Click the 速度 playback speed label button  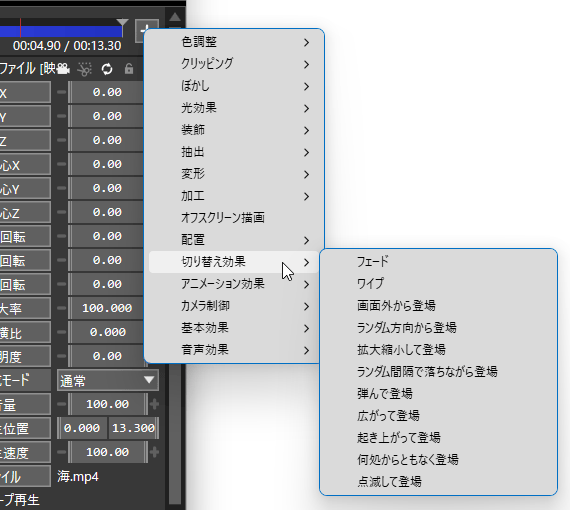click(25, 452)
